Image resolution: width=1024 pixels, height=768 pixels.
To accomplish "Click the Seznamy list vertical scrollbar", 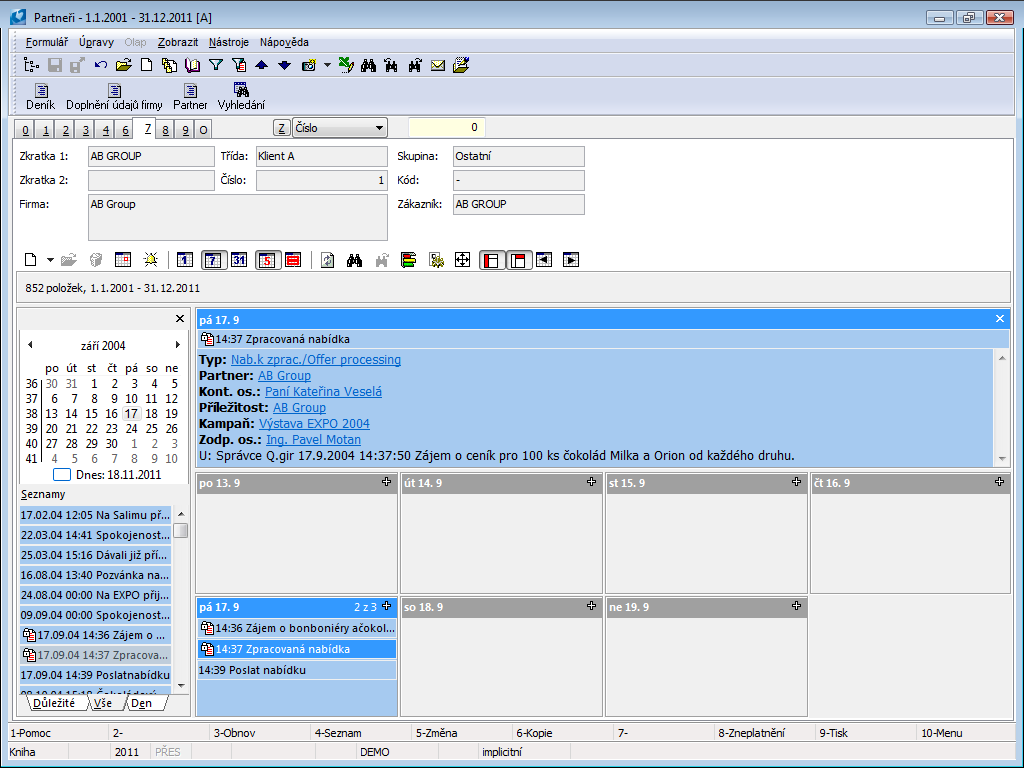I will (x=181, y=600).
